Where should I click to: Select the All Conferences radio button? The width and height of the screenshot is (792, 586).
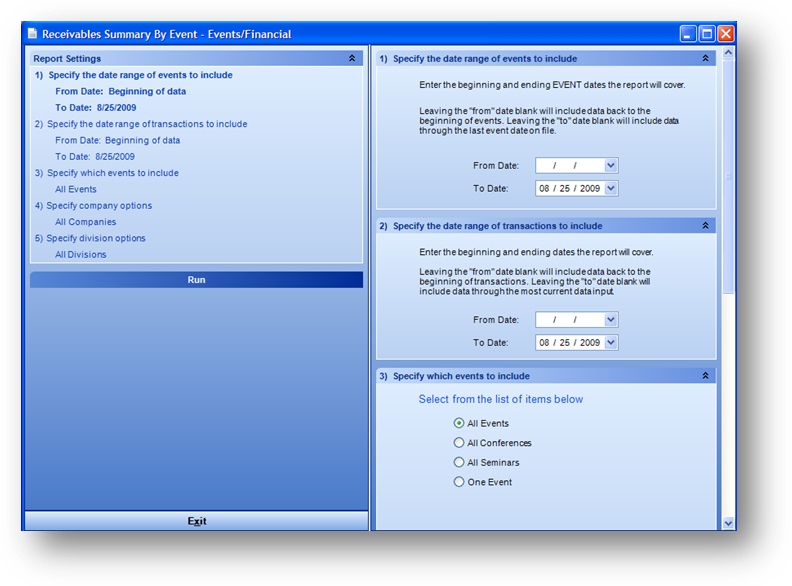459,443
